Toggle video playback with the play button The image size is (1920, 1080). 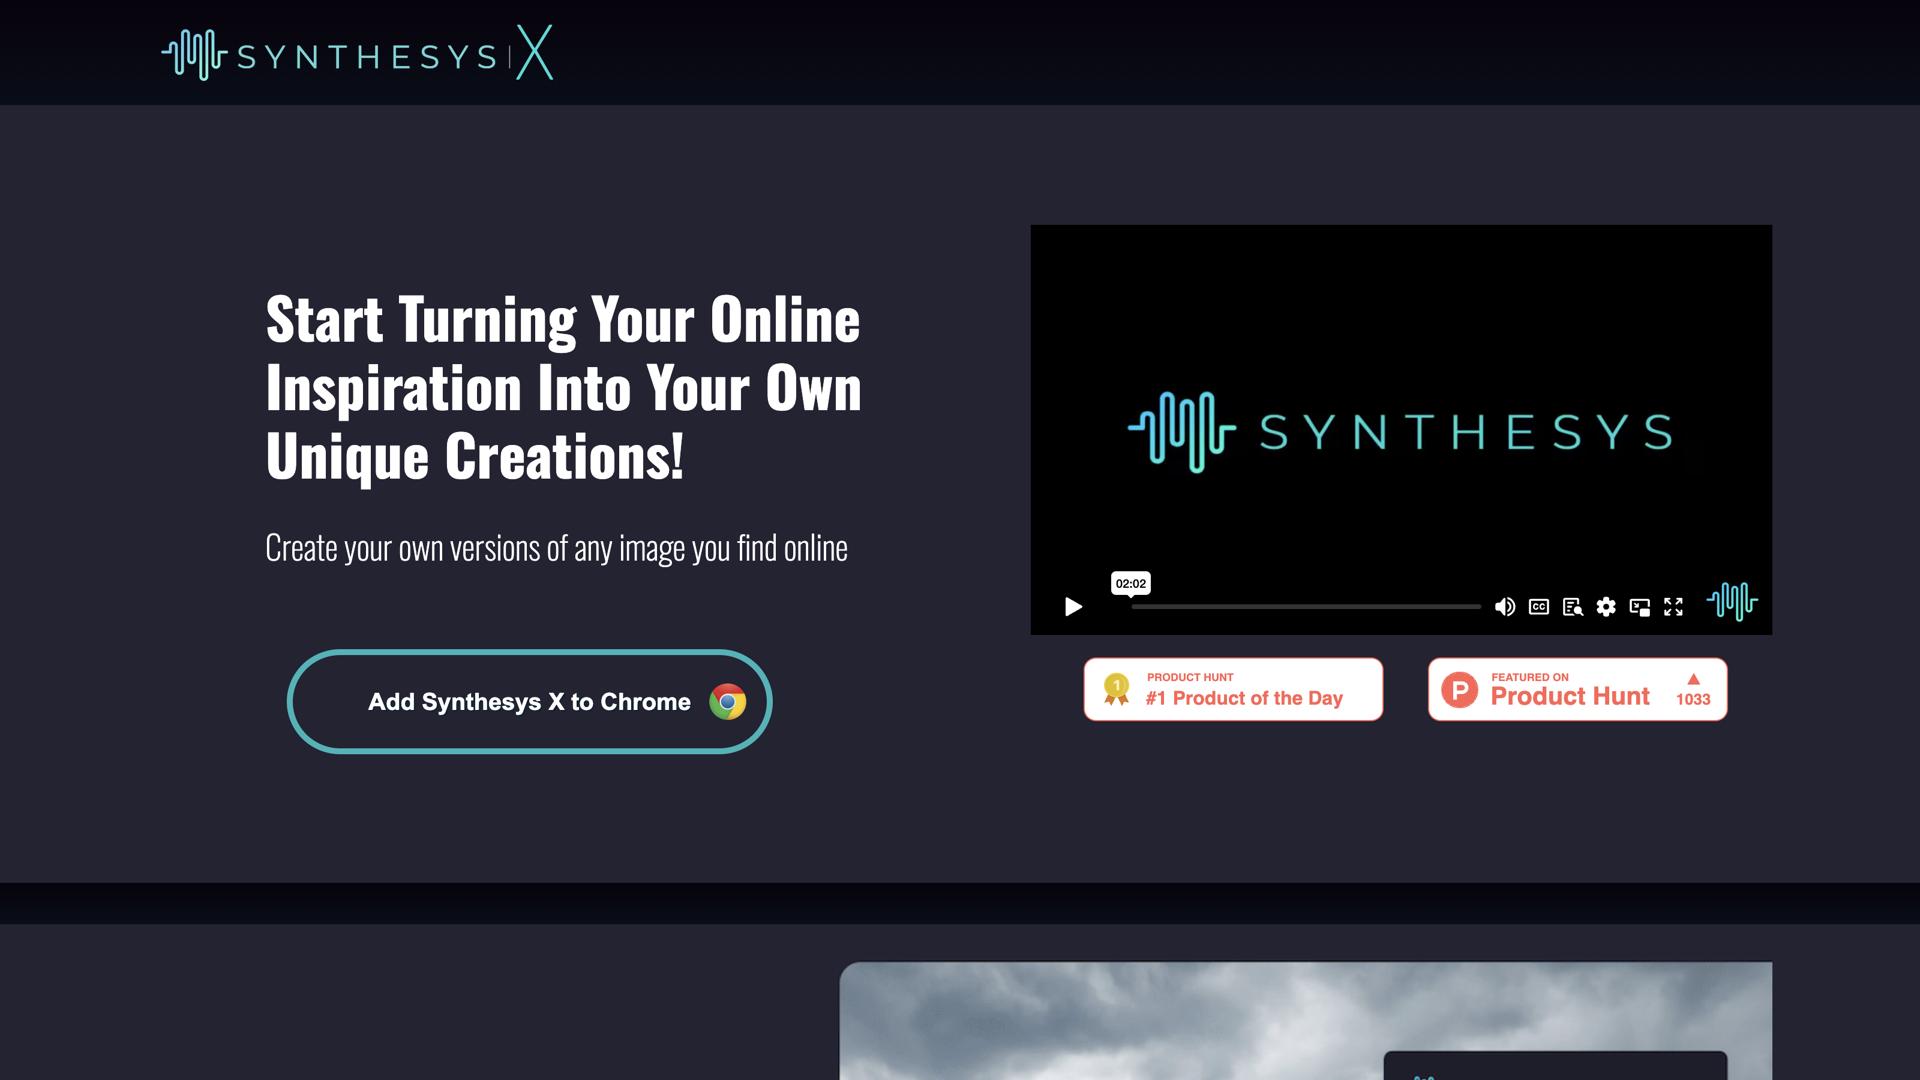(x=1073, y=607)
